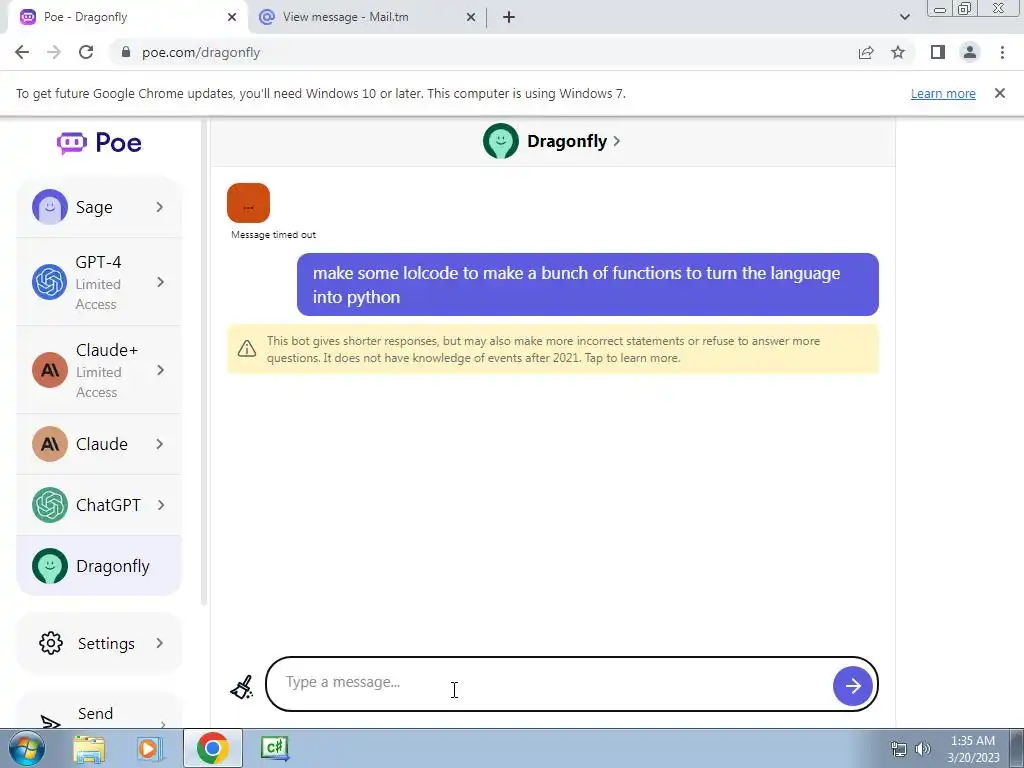Click the GPT-4 bot avatar icon
This screenshot has height=768, width=1024.
[50, 282]
